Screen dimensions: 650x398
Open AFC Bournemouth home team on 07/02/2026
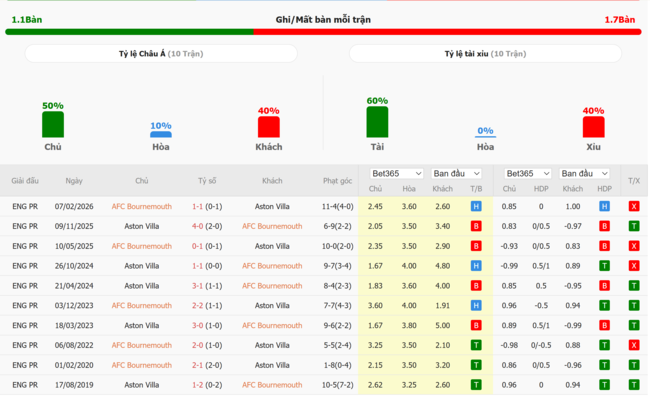[x=142, y=206]
